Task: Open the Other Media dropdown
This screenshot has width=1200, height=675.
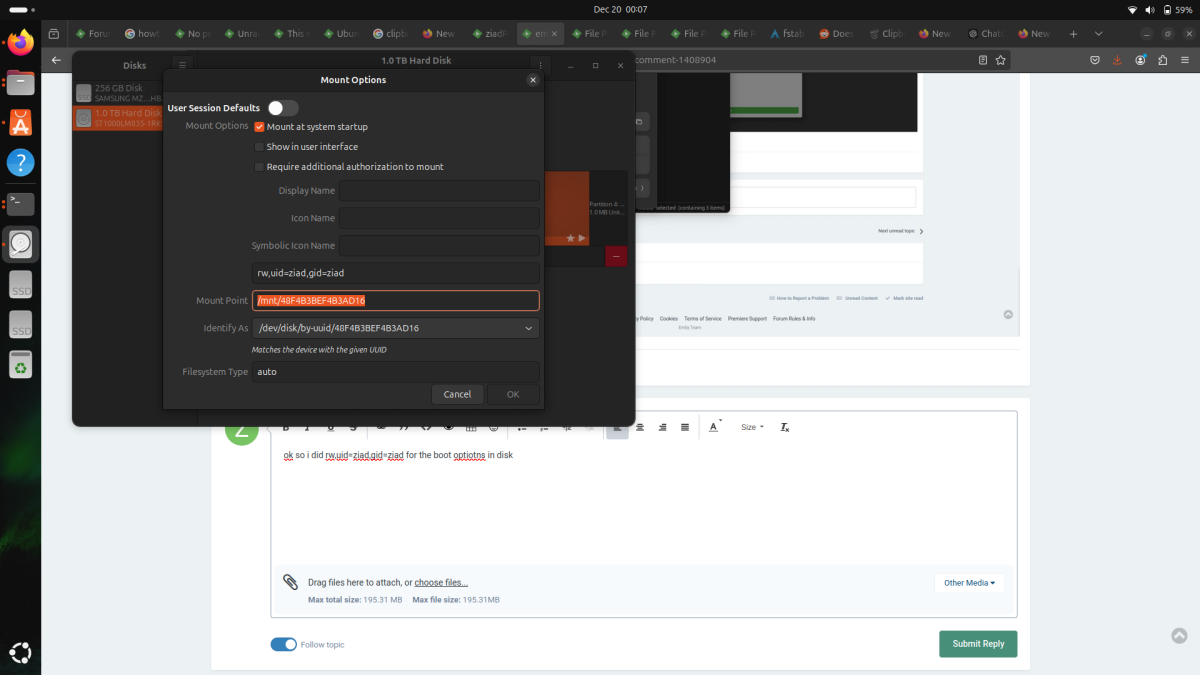Action: 969,582
